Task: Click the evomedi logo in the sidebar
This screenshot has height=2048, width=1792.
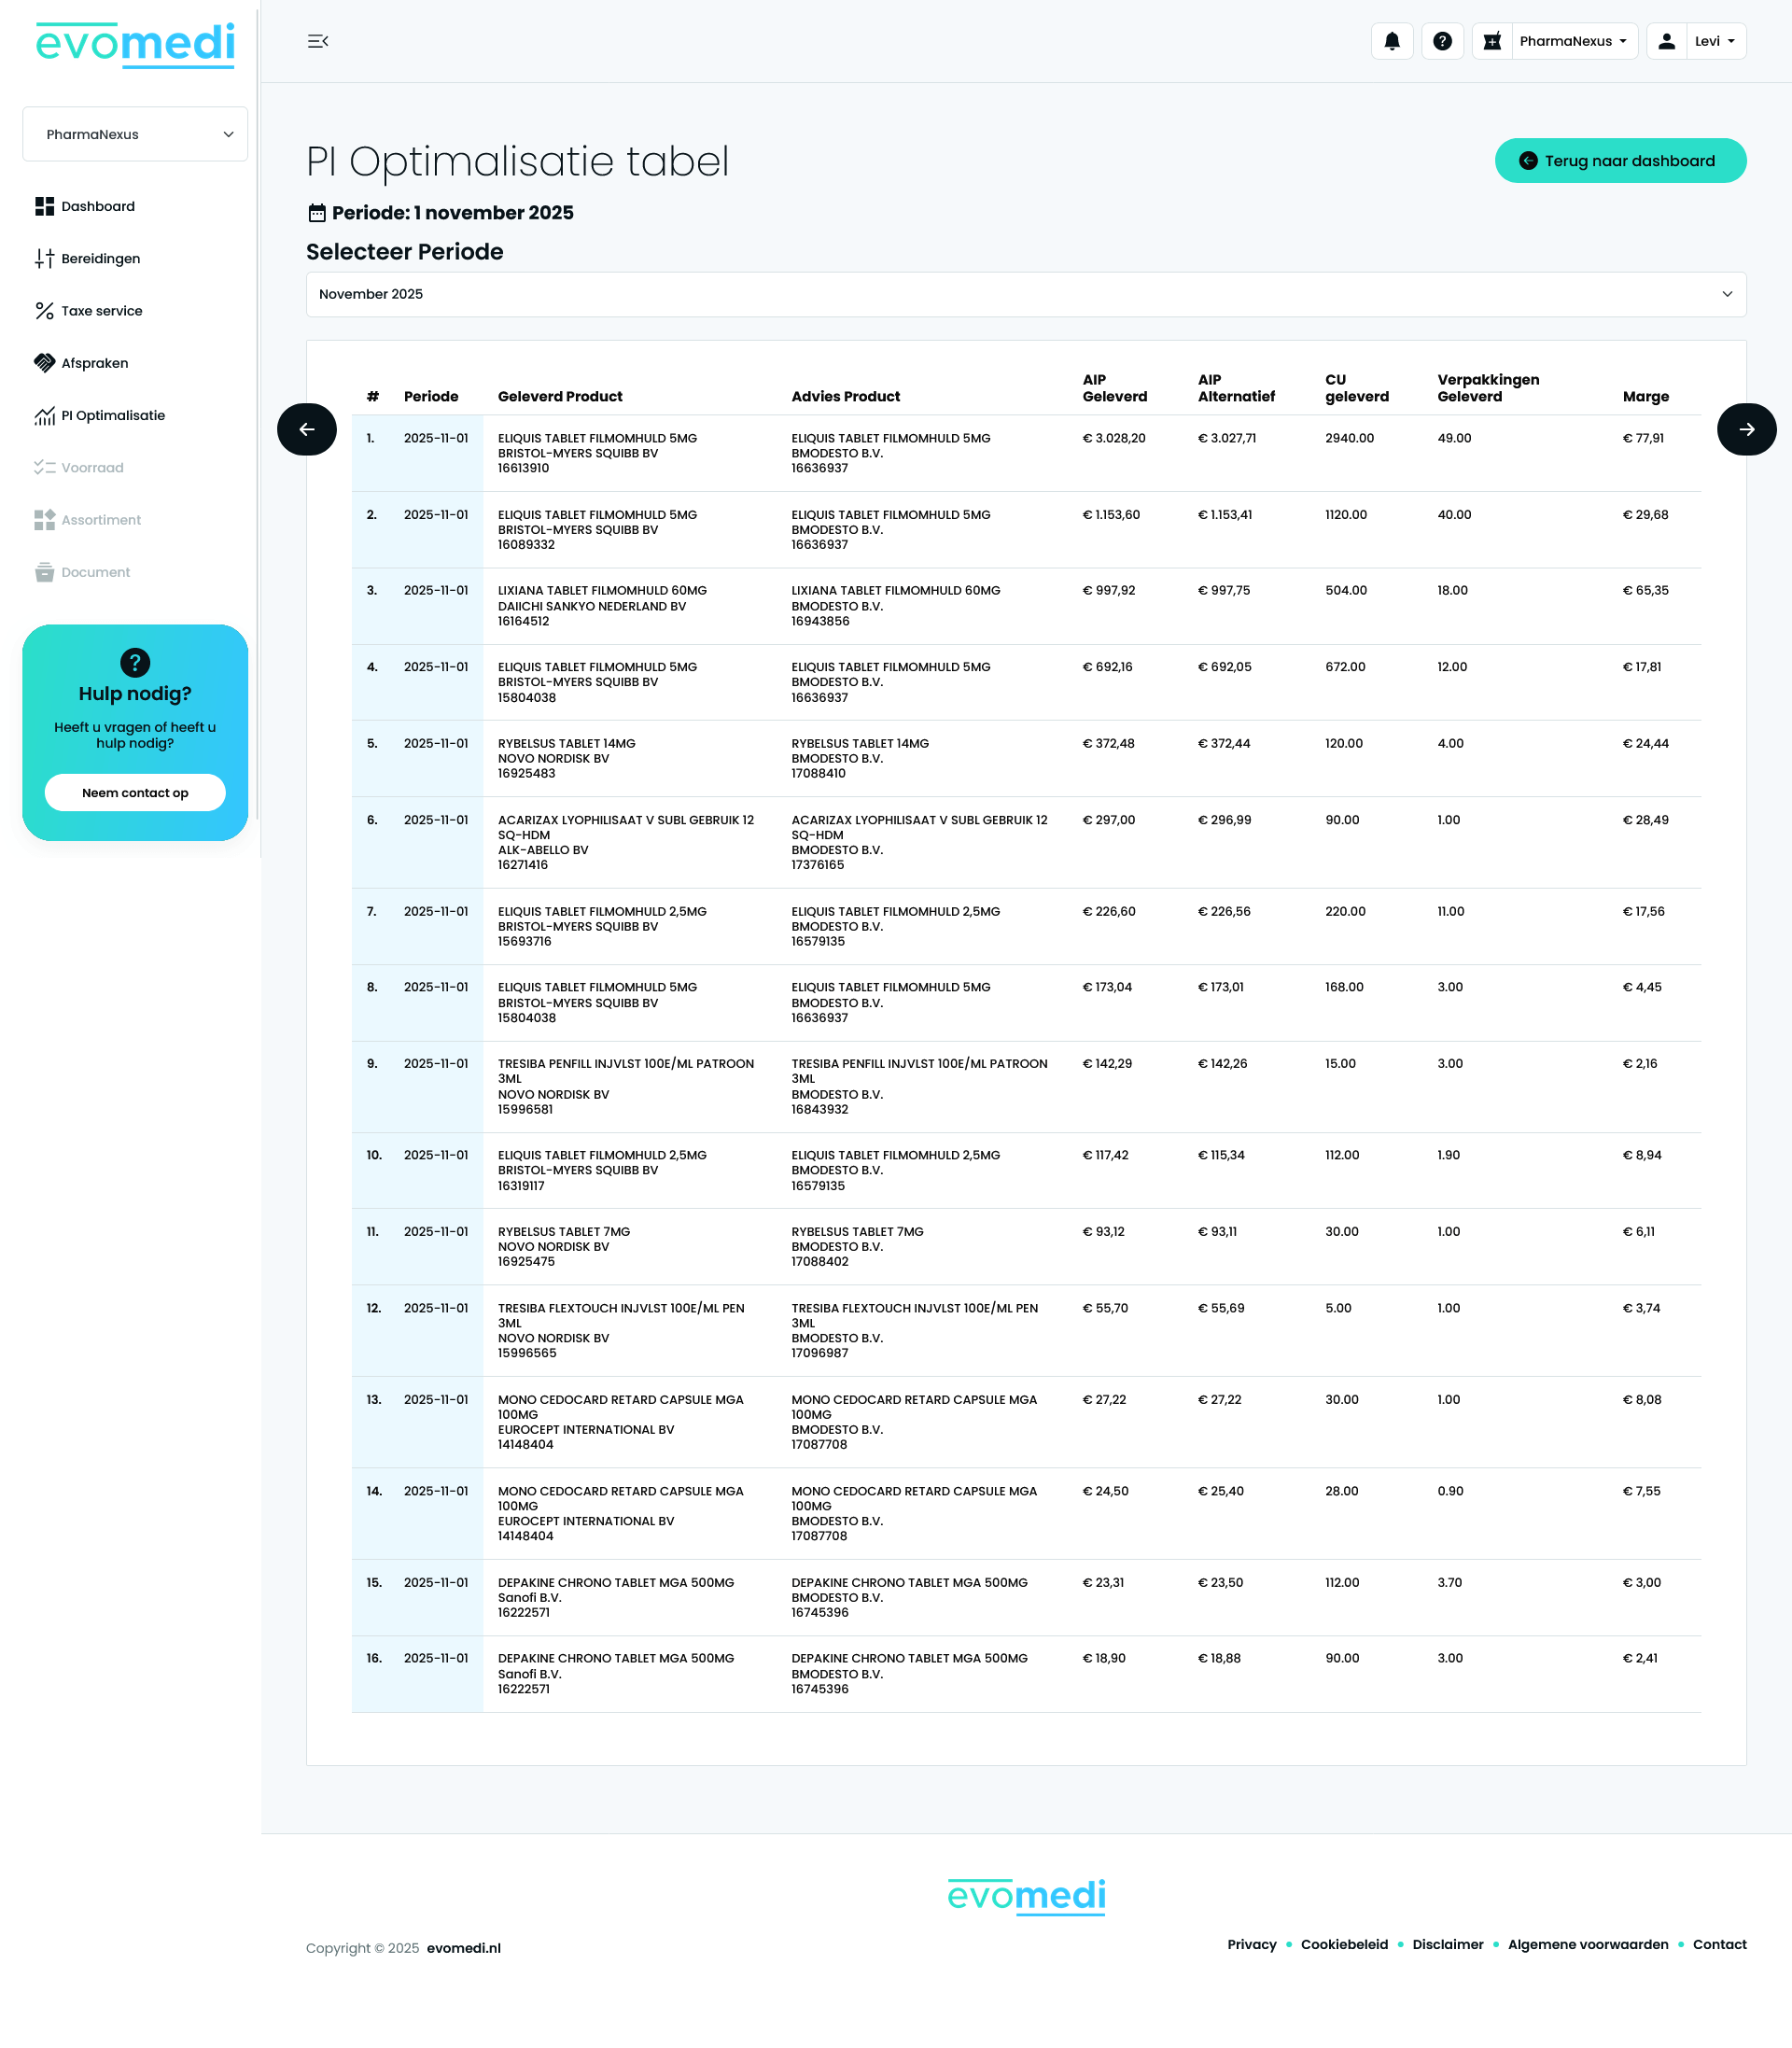Action: [135, 44]
